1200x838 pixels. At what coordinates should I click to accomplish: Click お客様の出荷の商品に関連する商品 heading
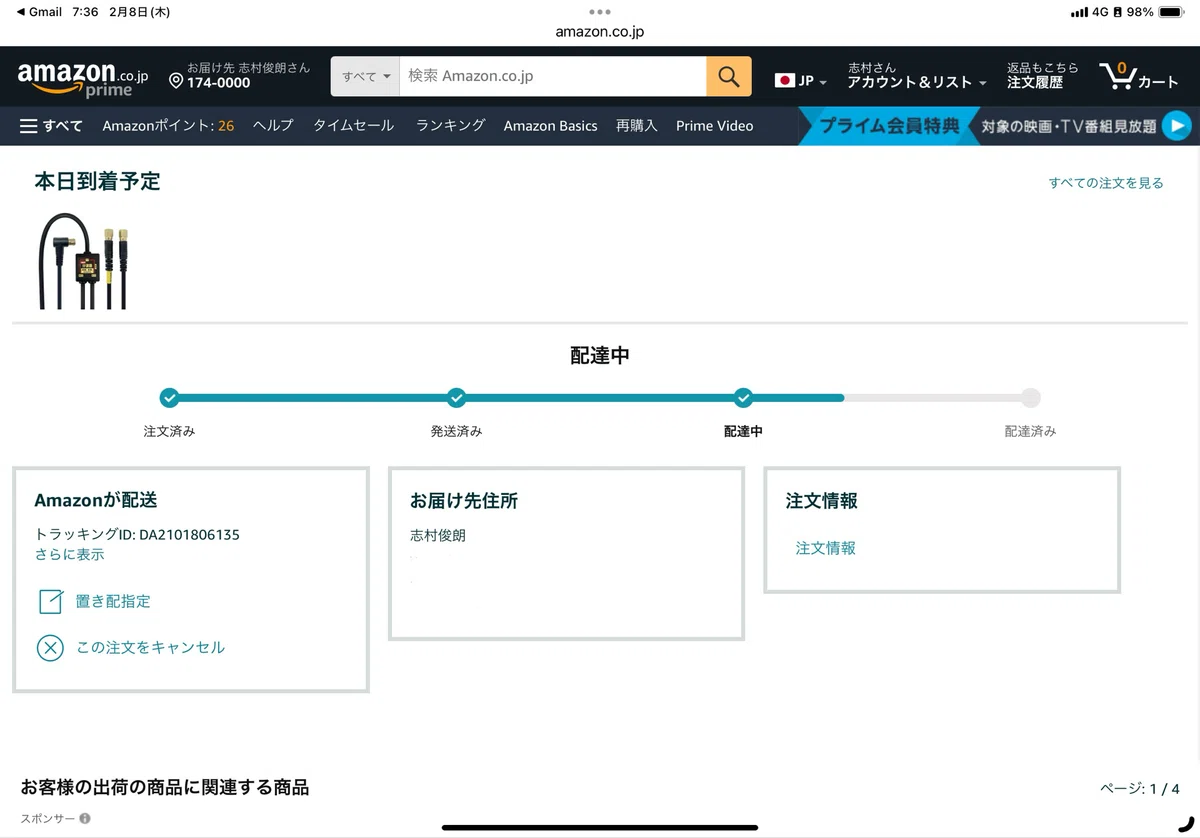[165, 788]
